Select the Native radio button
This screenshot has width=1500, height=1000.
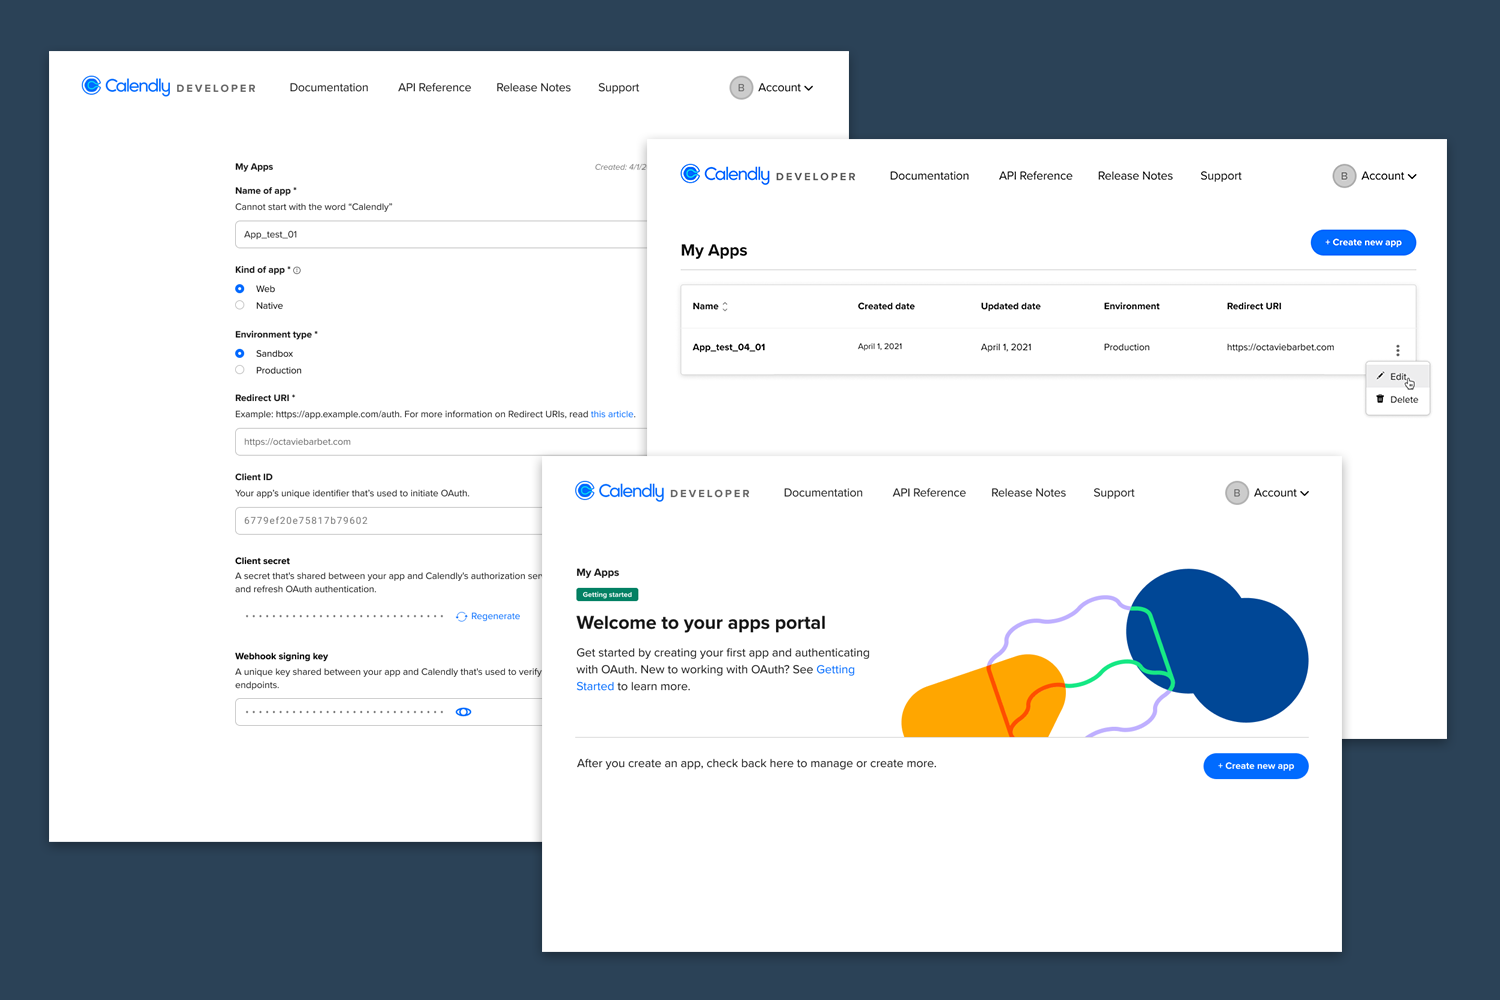pyautogui.click(x=240, y=306)
